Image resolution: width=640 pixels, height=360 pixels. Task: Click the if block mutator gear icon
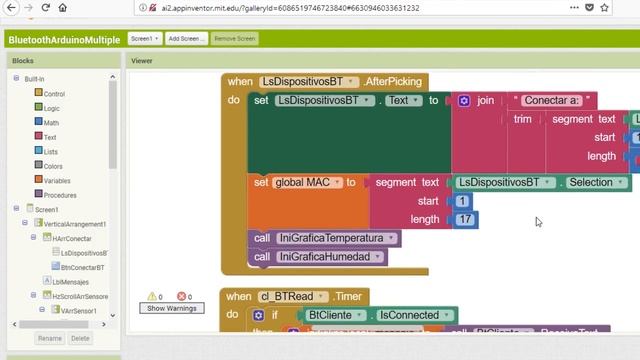[x=258, y=315]
